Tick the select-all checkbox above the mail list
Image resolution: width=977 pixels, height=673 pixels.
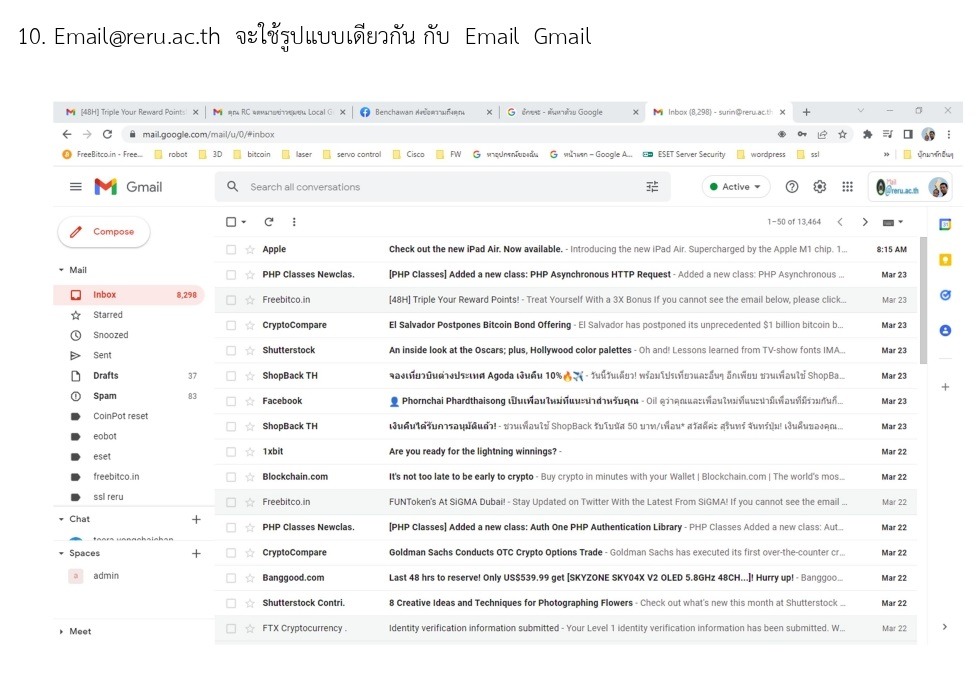tap(231, 222)
